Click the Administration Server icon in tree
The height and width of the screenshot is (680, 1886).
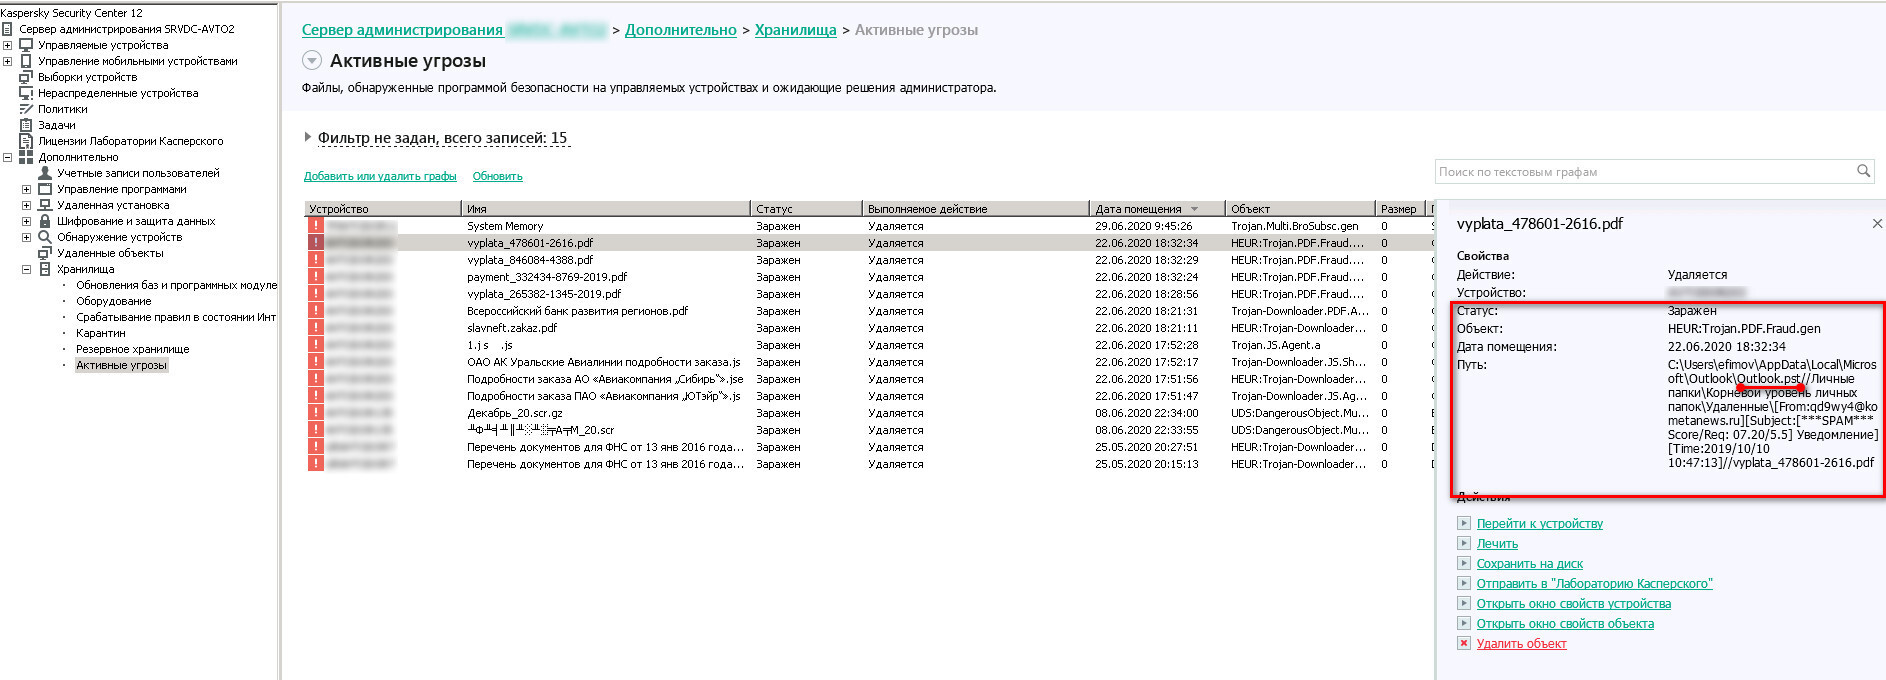(7, 29)
